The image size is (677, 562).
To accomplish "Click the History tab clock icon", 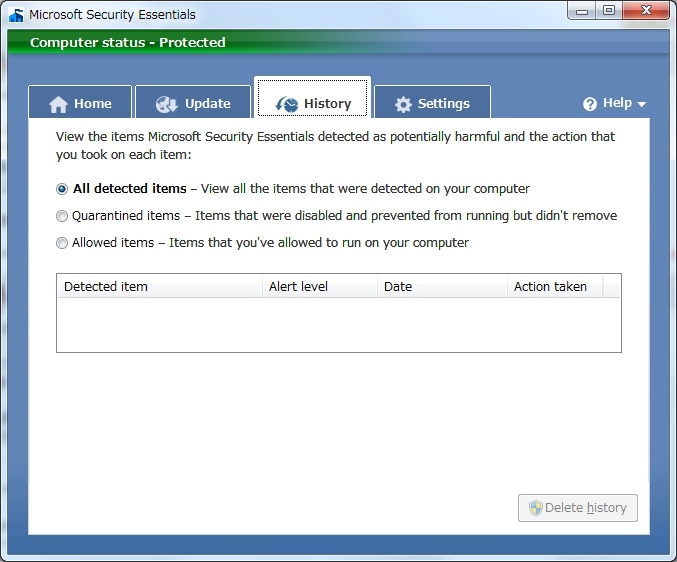I will click(x=287, y=104).
